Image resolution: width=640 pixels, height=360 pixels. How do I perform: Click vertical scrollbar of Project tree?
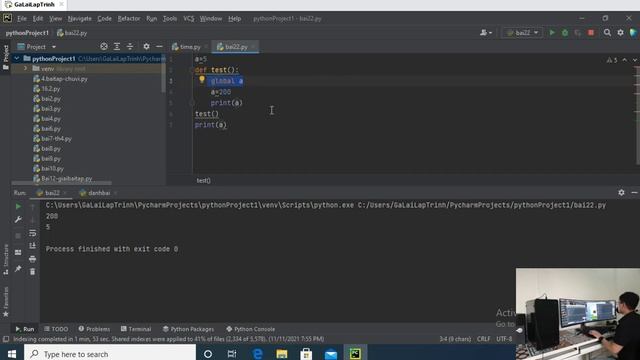click(164, 73)
